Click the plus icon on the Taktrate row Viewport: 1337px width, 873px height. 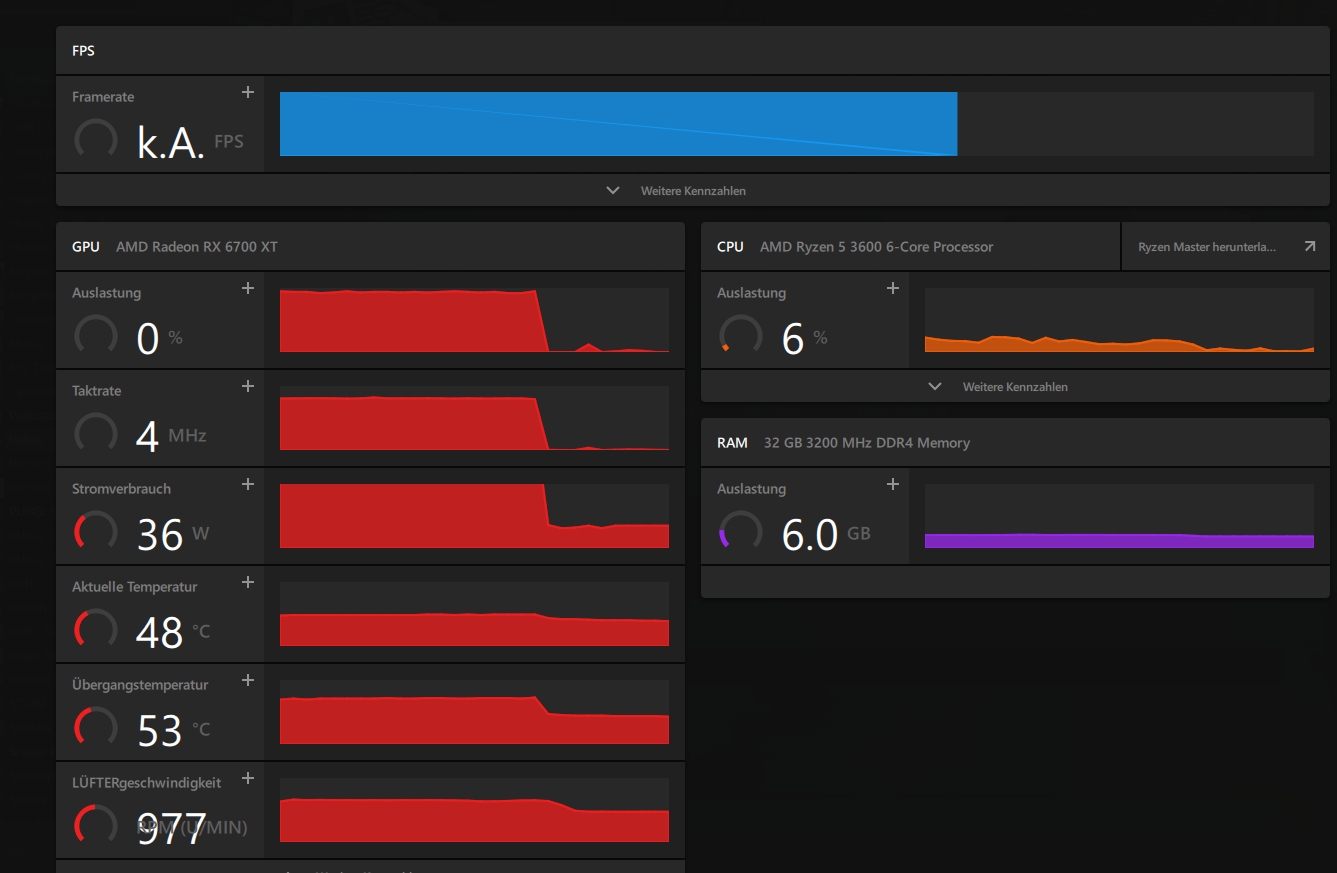[x=248, y=387]
